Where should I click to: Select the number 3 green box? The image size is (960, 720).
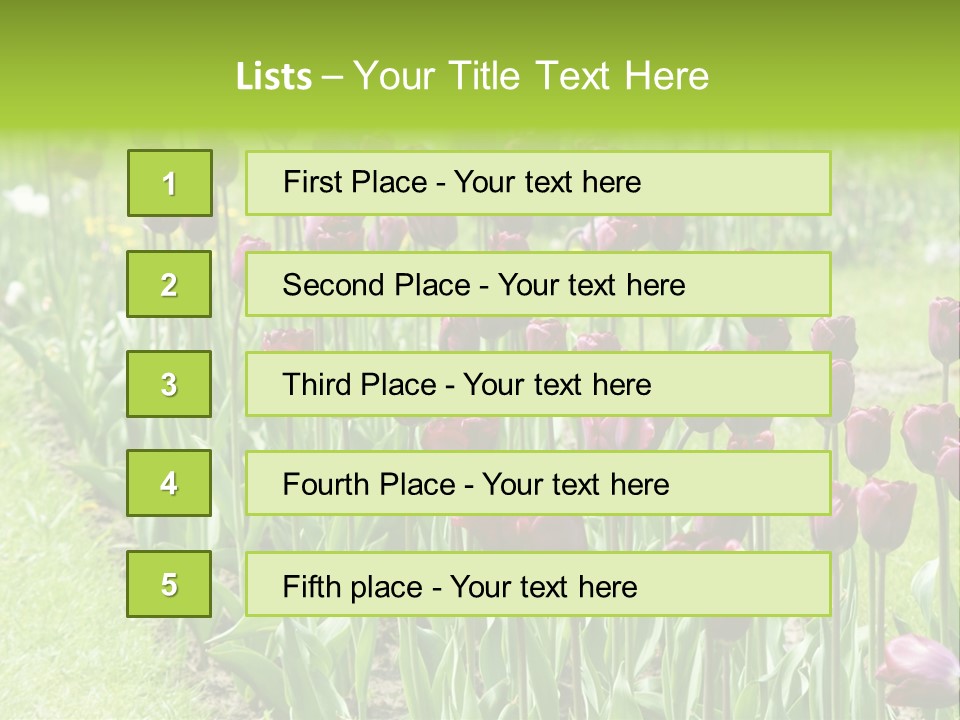tap(169, 384)
